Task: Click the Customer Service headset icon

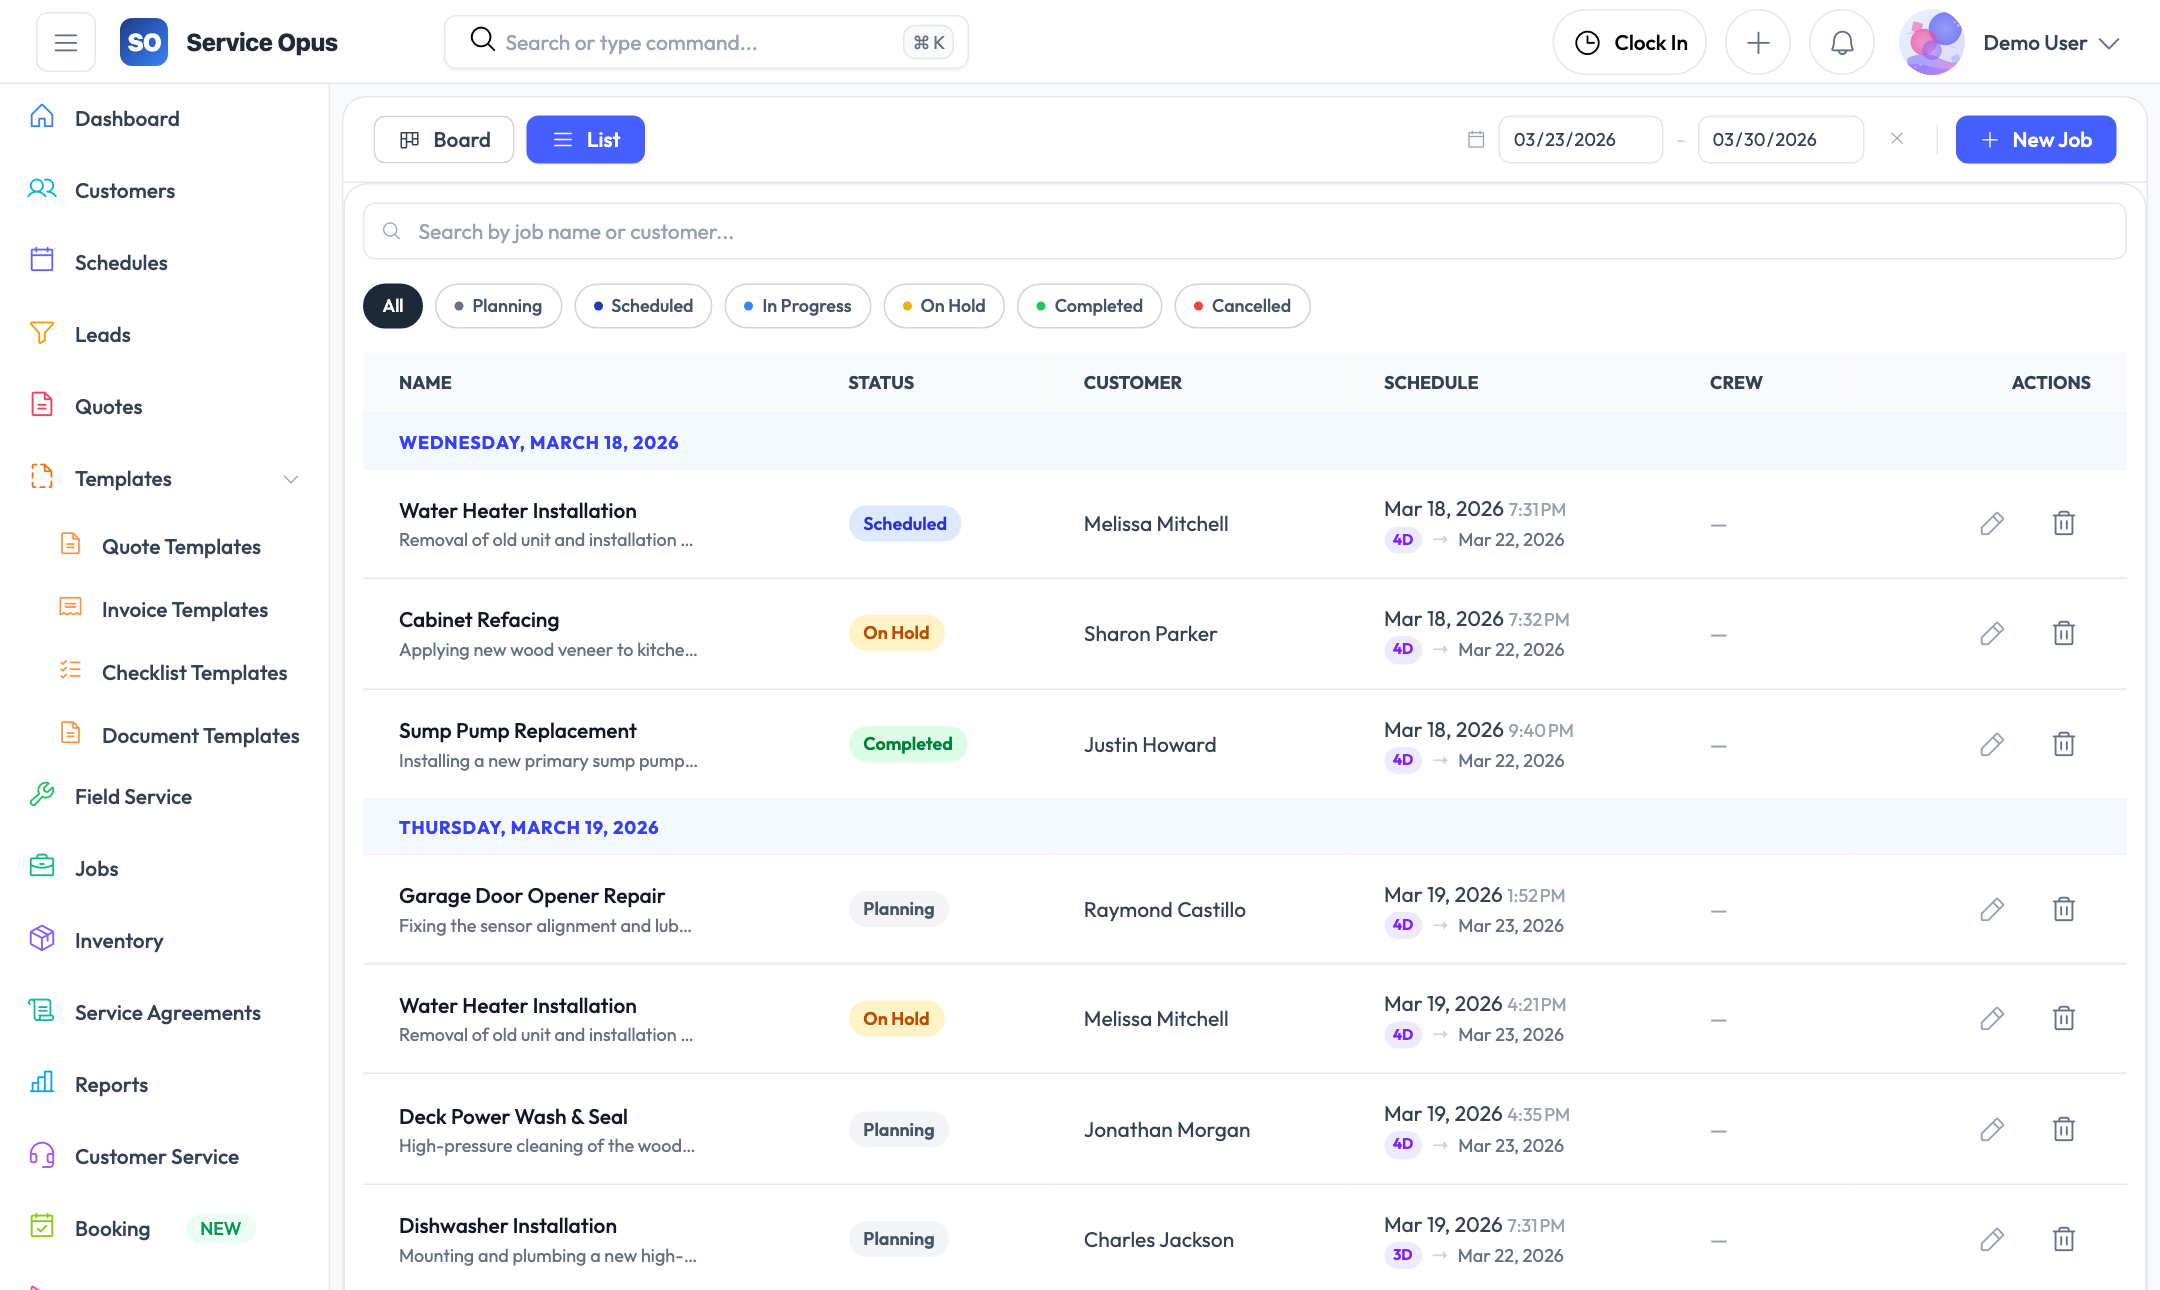Action: tap(42, 1156)
